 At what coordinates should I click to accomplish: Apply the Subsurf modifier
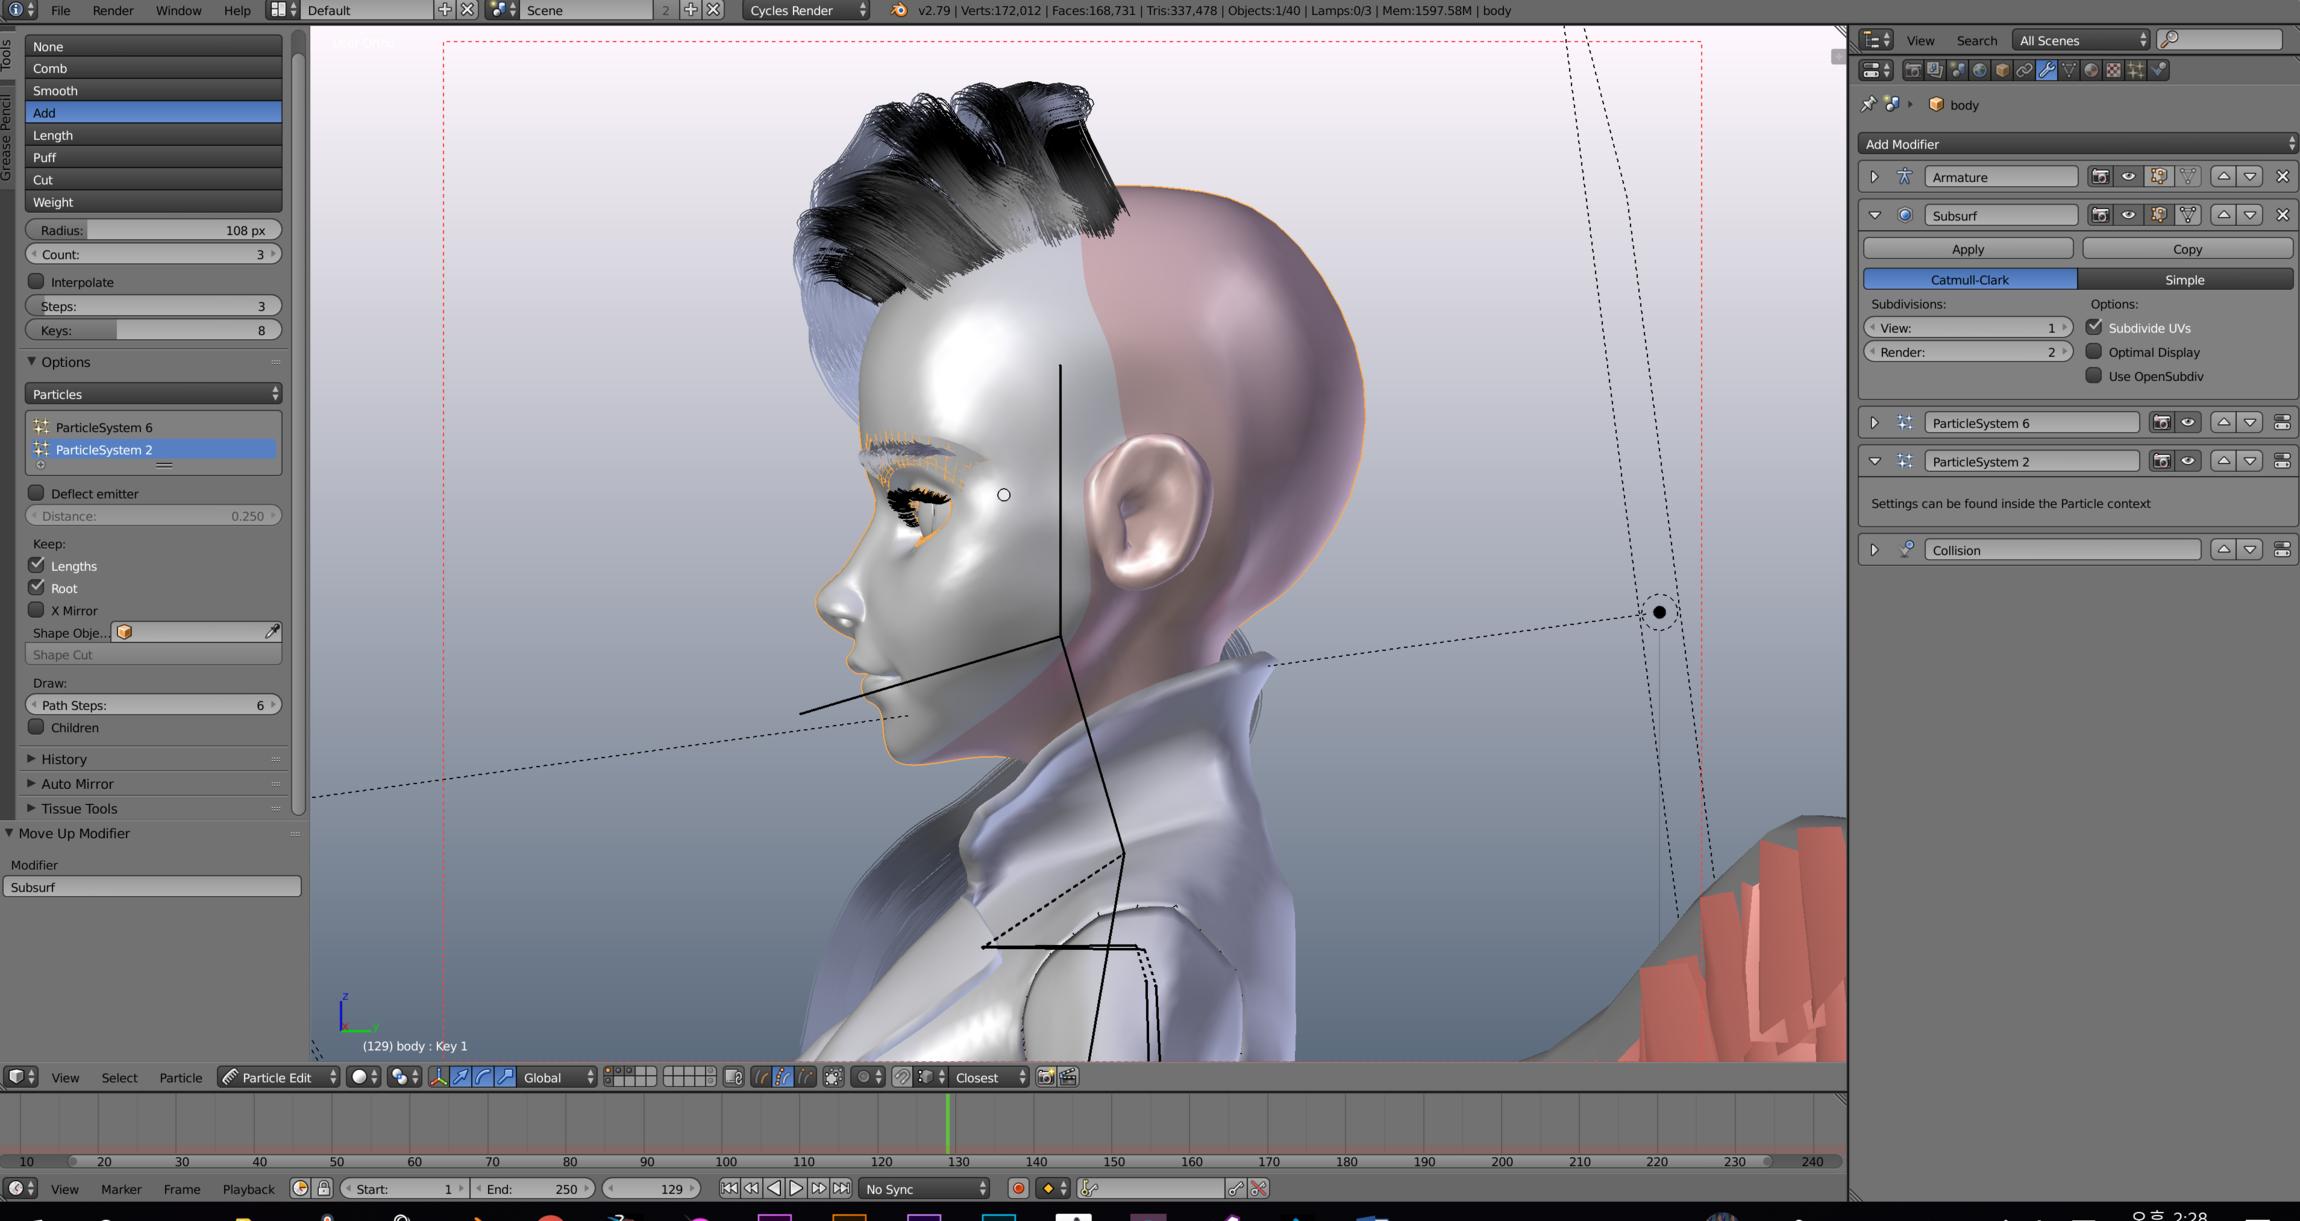pyautogui.click(x=1968, y=249)
